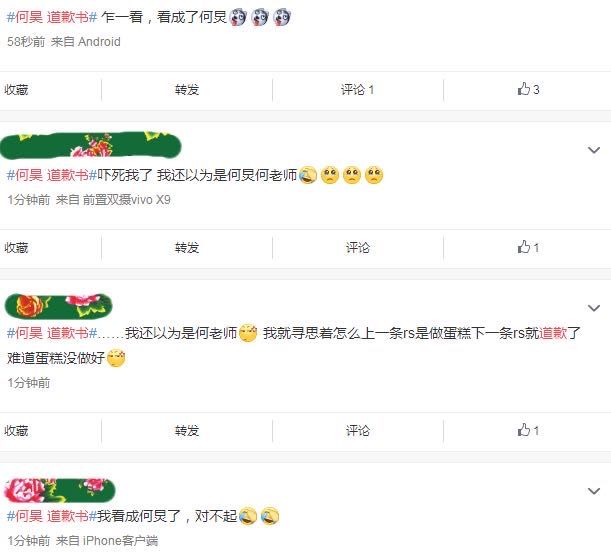Open chevron menu on iPhone客户端 post
611x557 pixels.
(x=593, y=491)
